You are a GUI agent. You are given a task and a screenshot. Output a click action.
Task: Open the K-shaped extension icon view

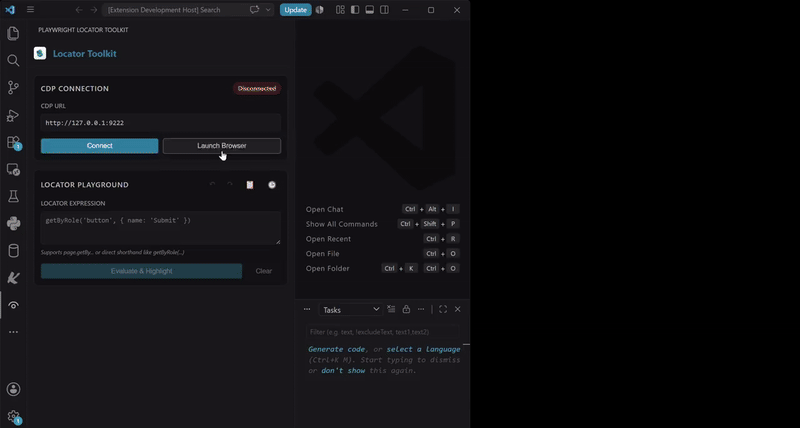click(x=13, y=278)
